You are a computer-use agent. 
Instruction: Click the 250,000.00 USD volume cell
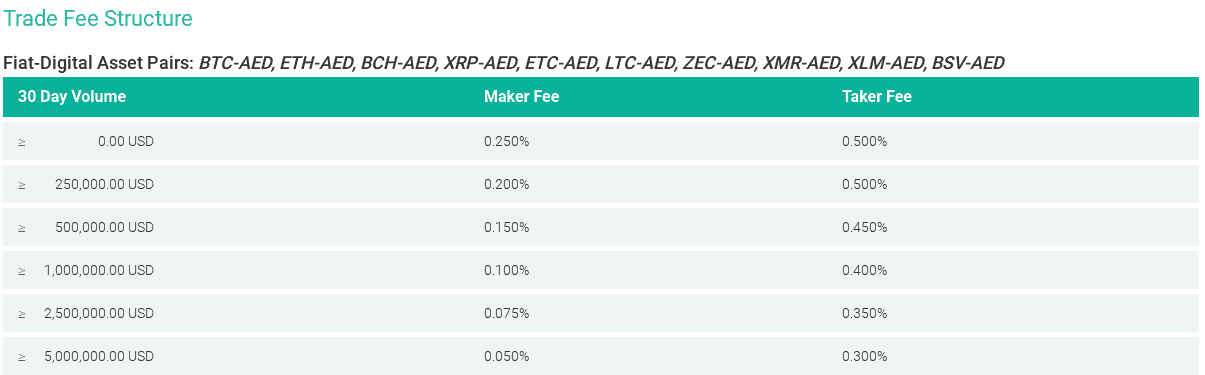(105, 184)
